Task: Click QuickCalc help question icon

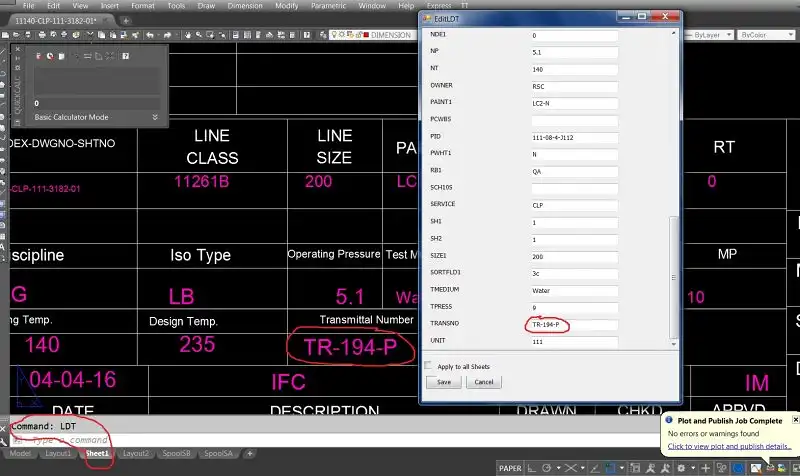Action: point(126,56)
